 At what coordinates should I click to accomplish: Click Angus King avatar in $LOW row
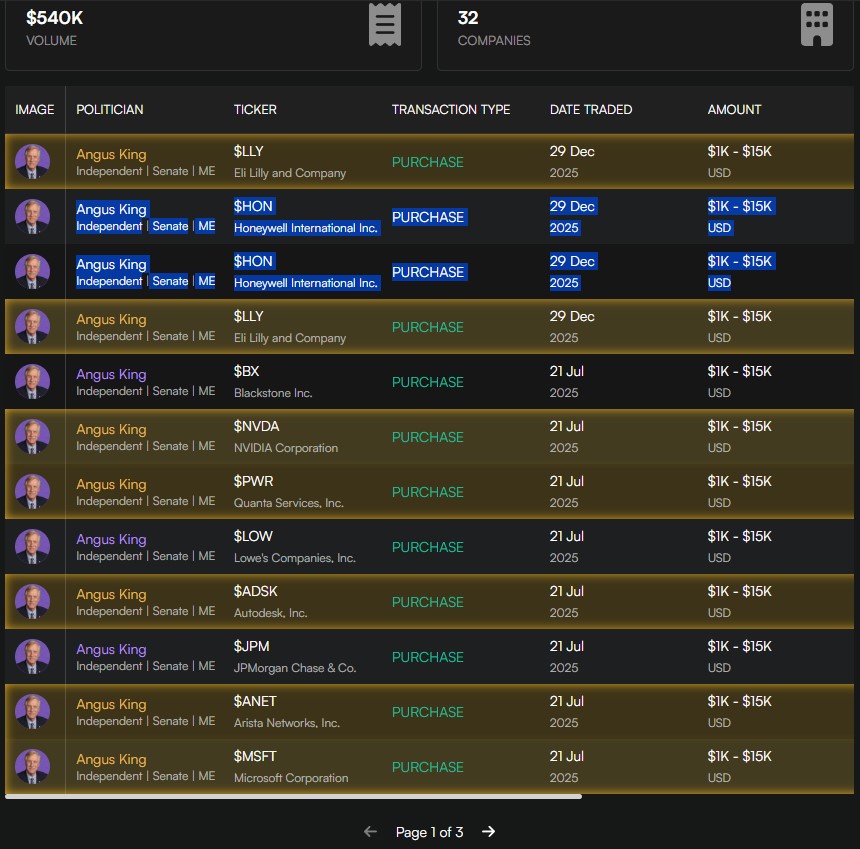pyautogui.click(x=32, y=546)
